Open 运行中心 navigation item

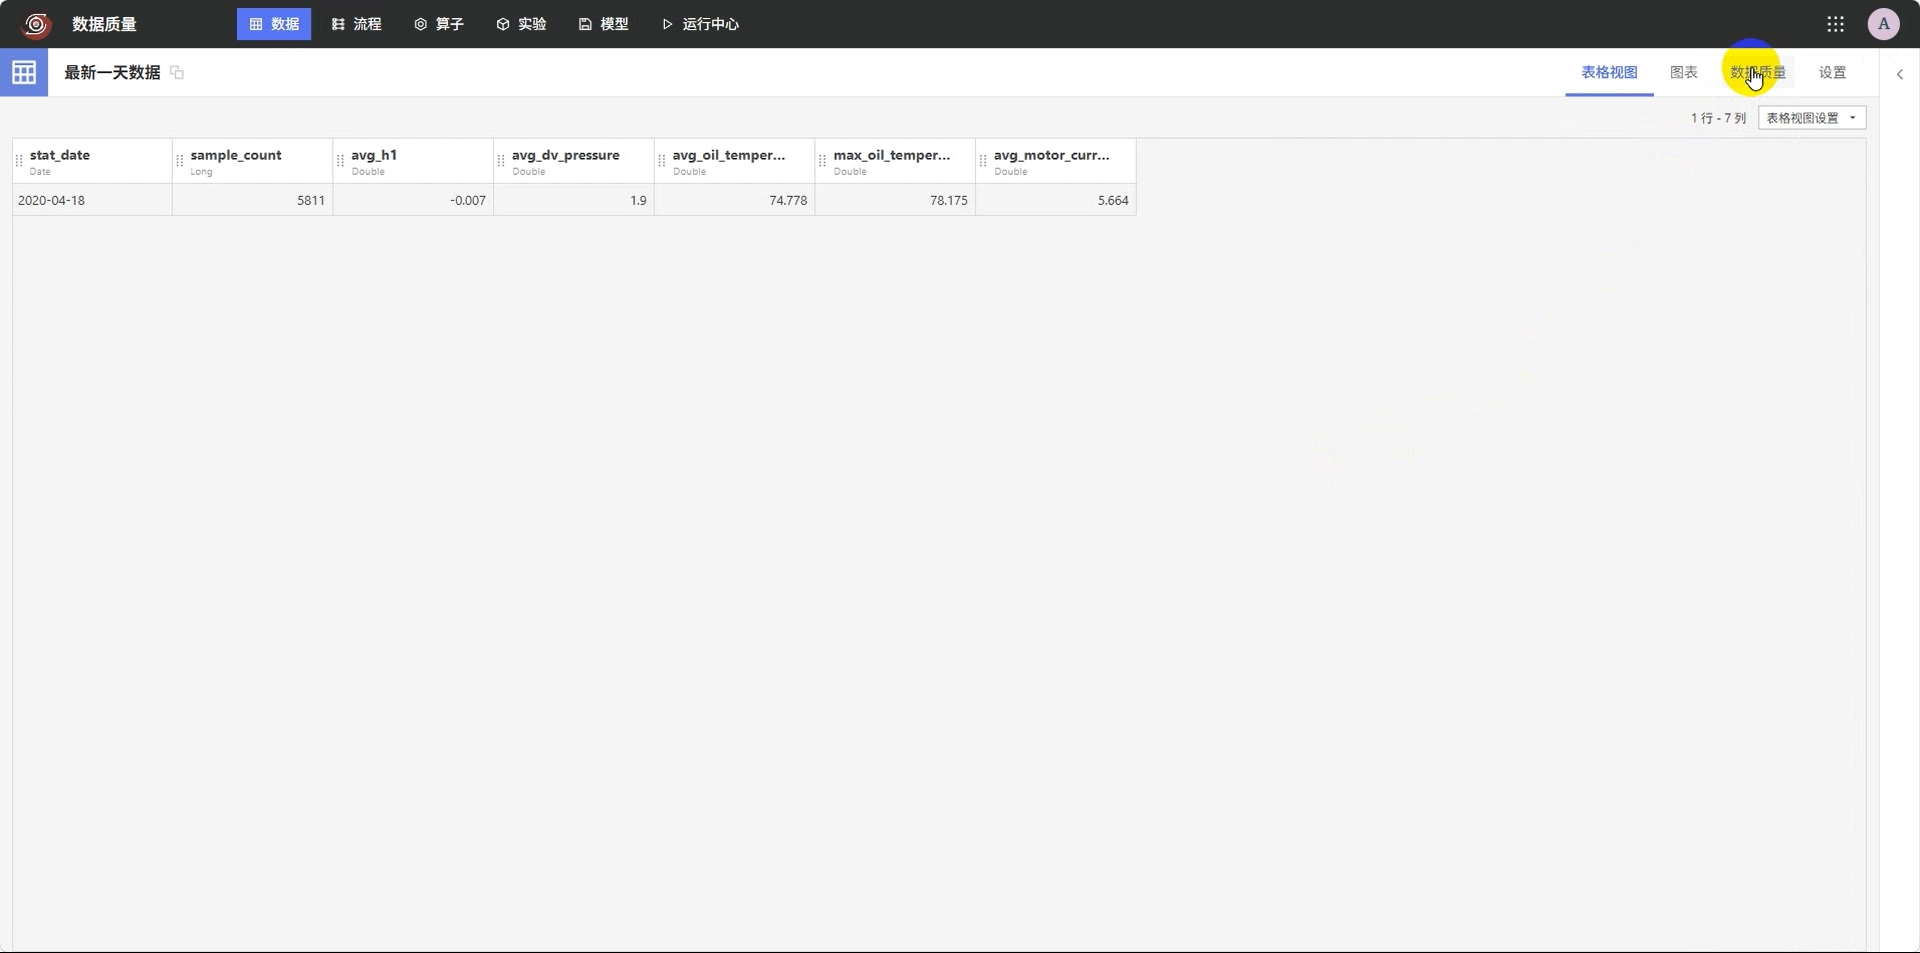click(x=701, y=24)
